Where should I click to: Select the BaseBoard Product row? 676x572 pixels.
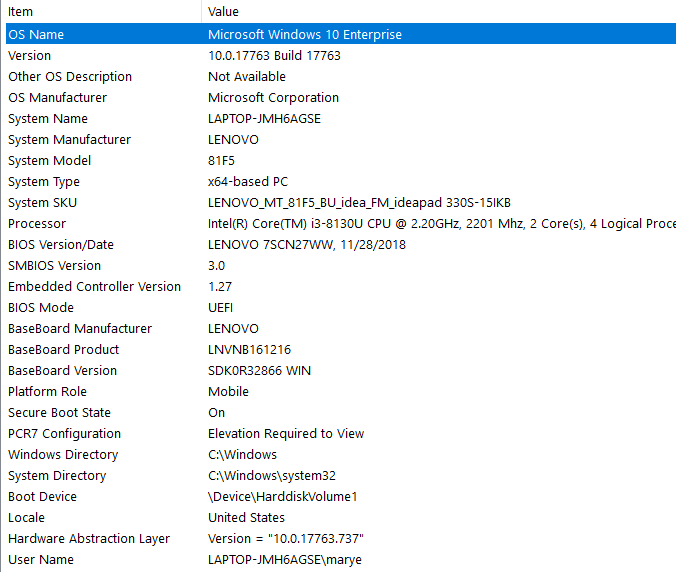[341, 349]
